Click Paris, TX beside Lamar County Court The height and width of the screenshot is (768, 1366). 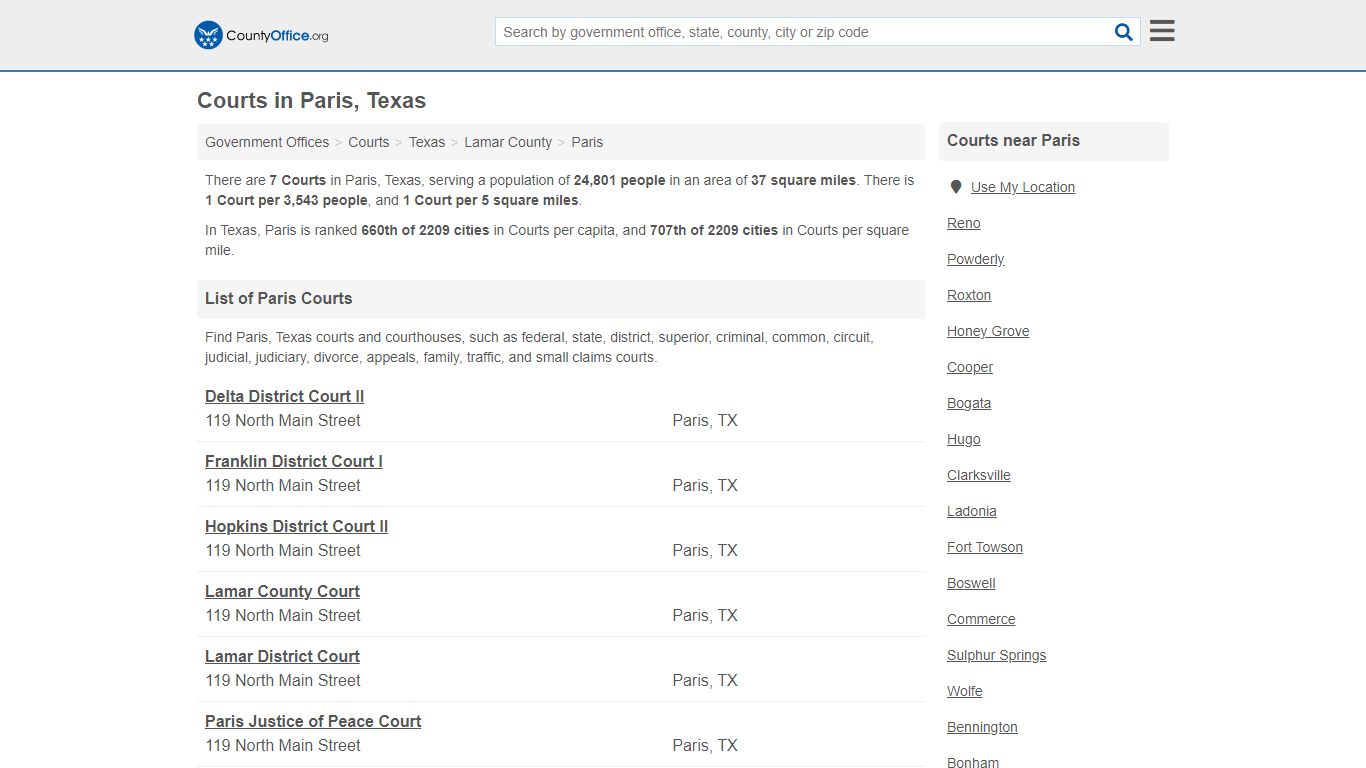(x=705, y=616)
